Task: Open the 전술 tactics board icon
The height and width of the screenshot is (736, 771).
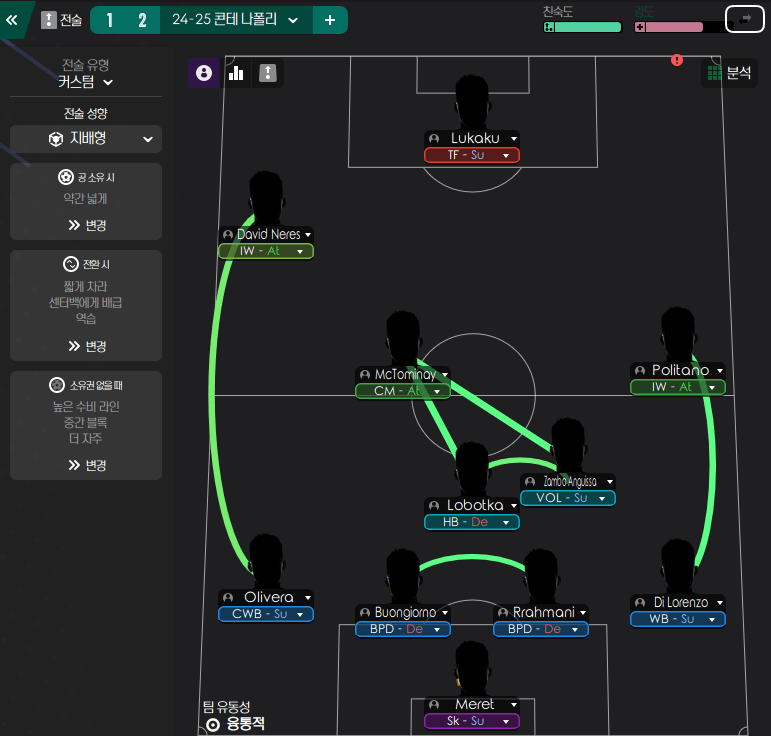Action: 49,20
